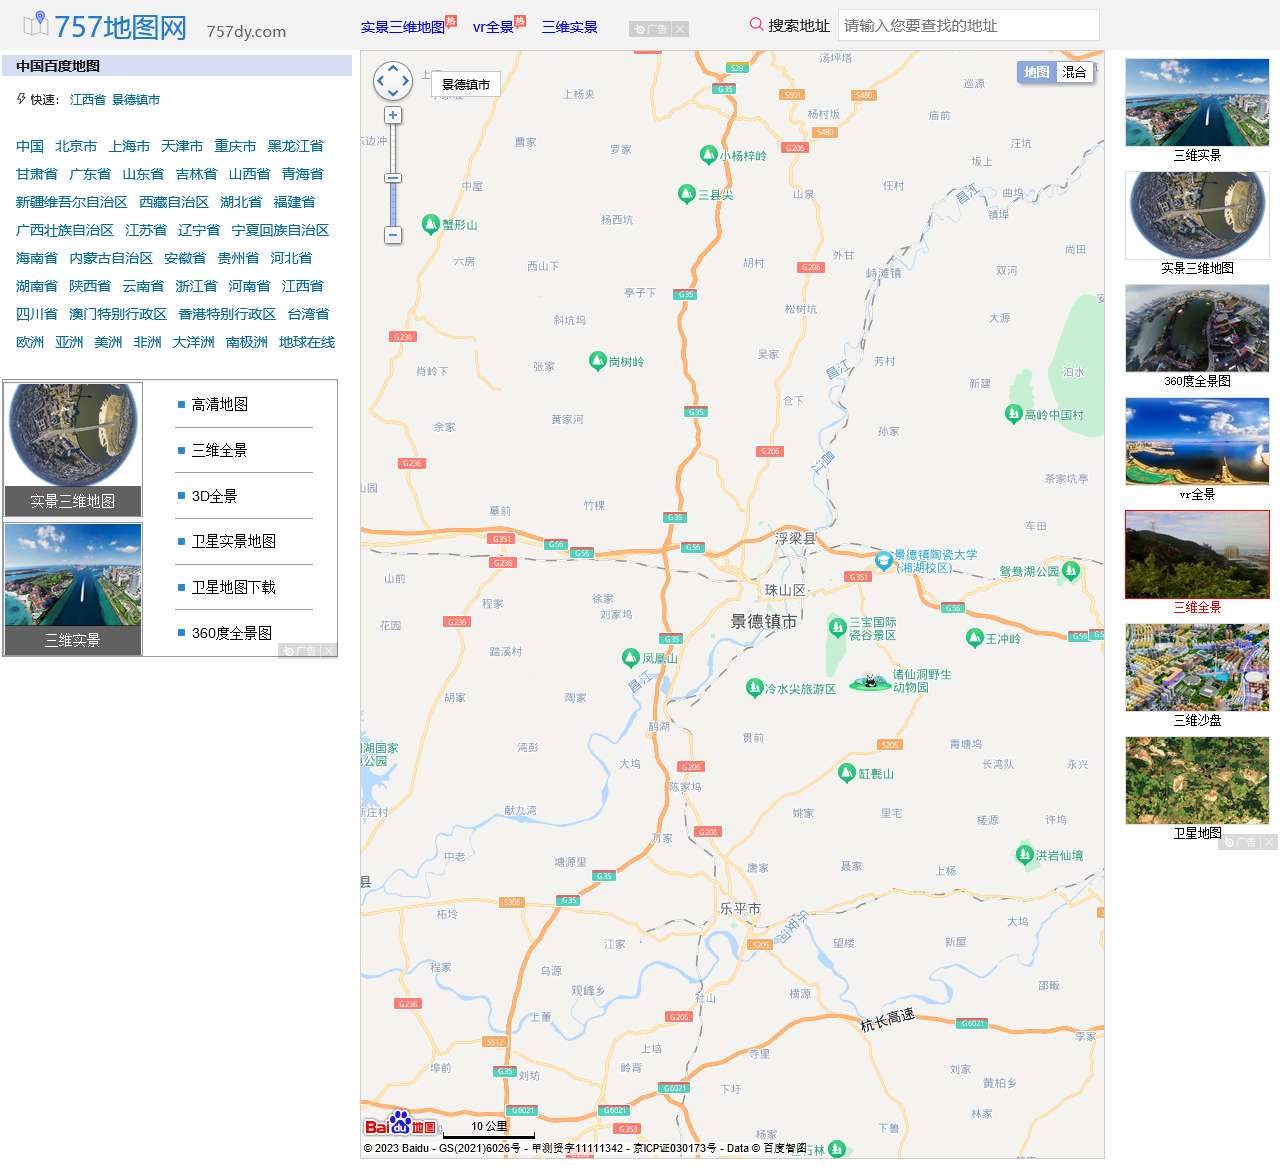Viewport: 1280px width, 1167px height.
Task: Pan the map south with the down arrow
Action: [393, 93]
